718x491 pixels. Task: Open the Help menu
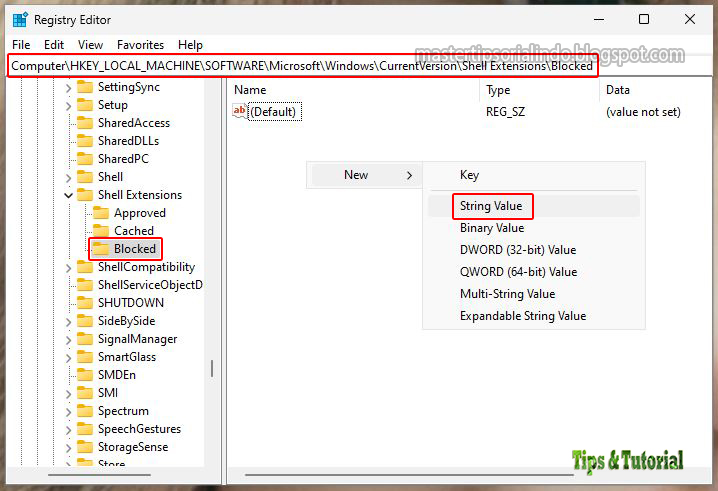[x=190, y=45]
